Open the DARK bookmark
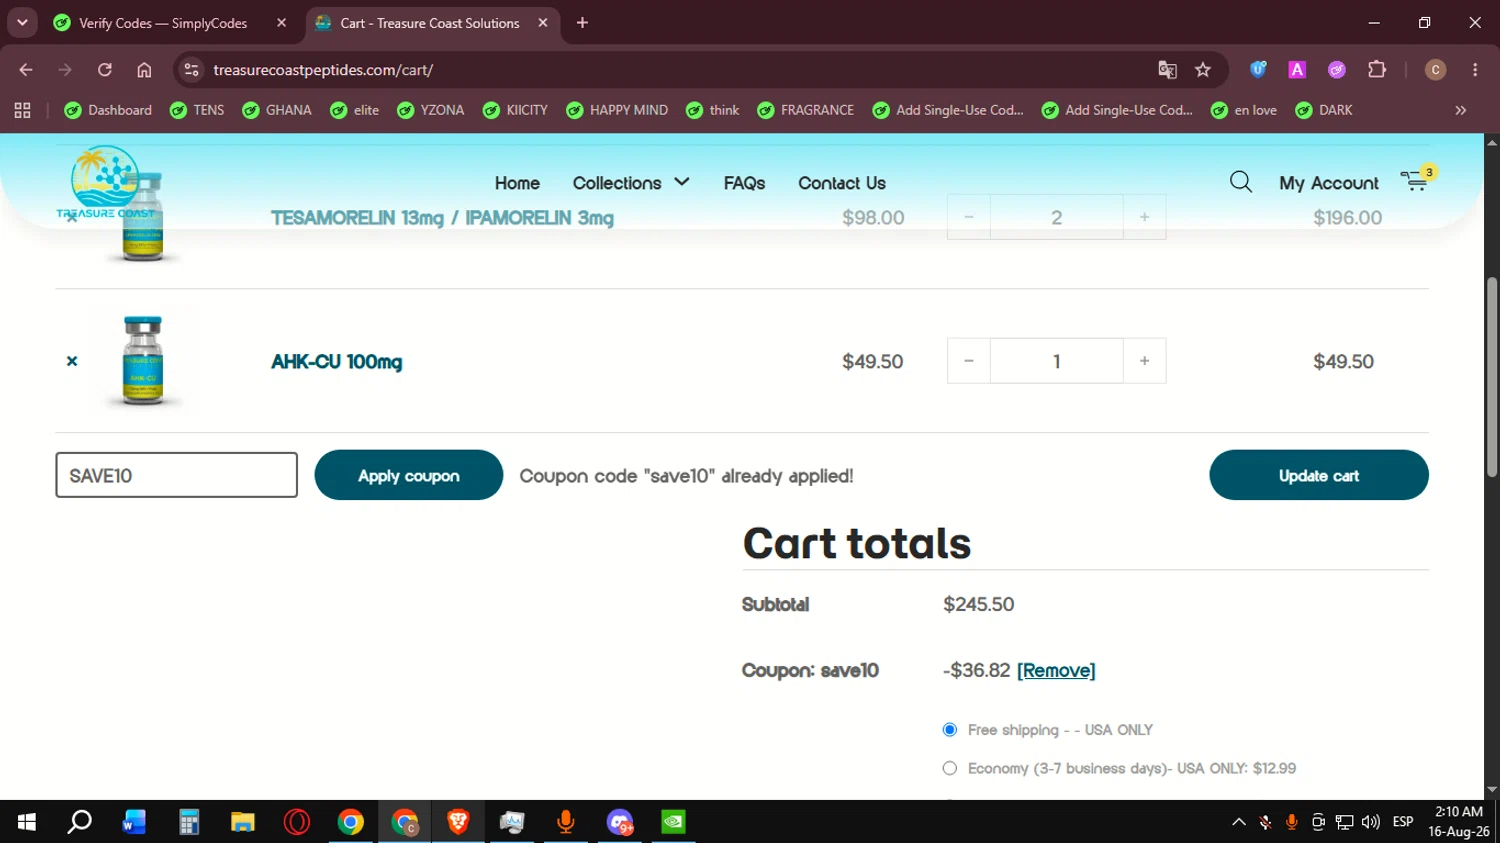Image resolution: width=1500 pixels, height=843 pixels. (1324, 110)
